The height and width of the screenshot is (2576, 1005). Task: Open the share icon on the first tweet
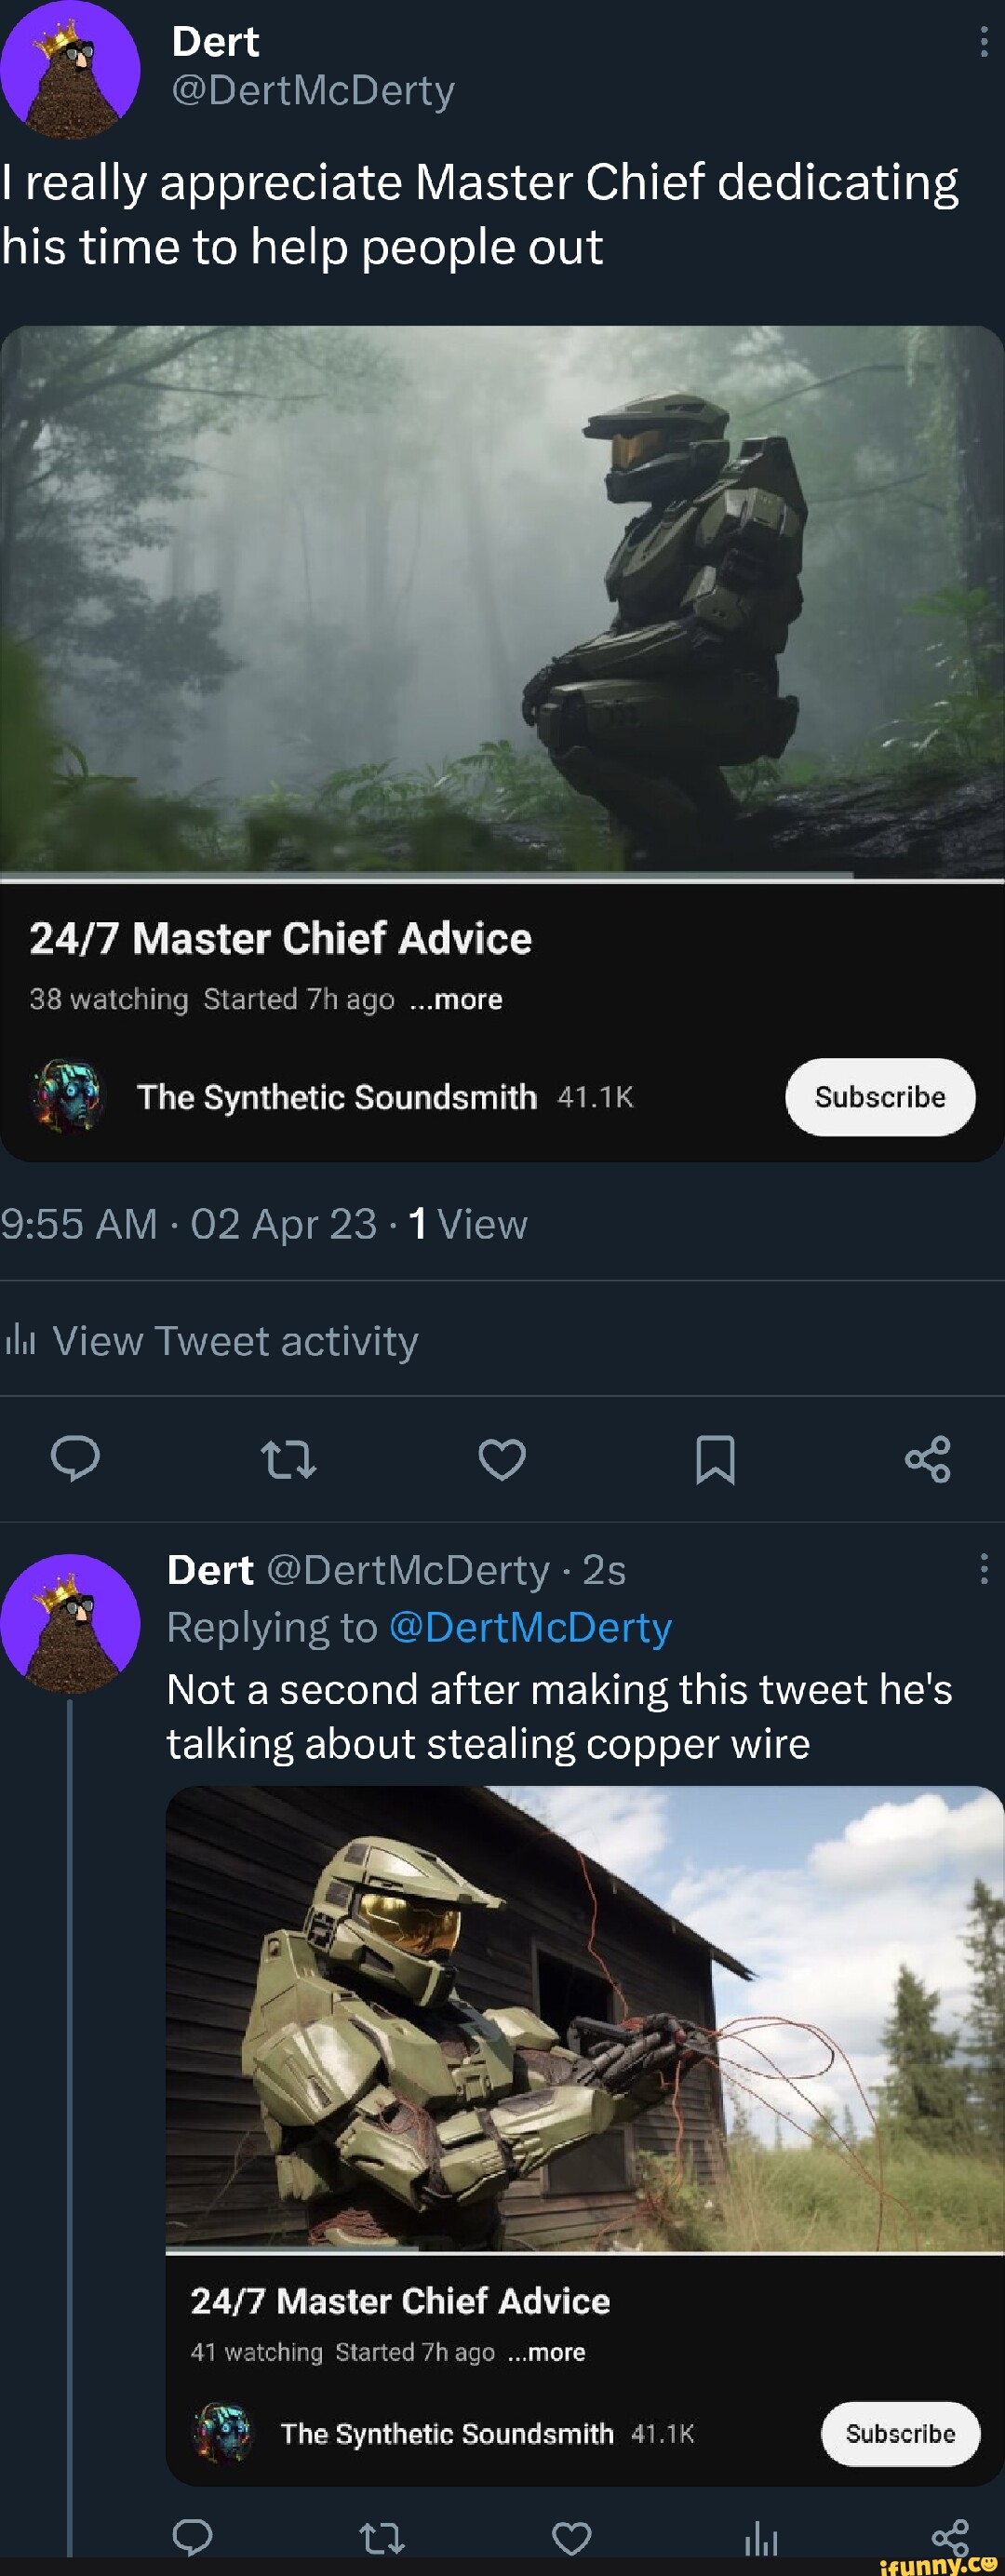pyautogui.click(x=930, y=1461)
